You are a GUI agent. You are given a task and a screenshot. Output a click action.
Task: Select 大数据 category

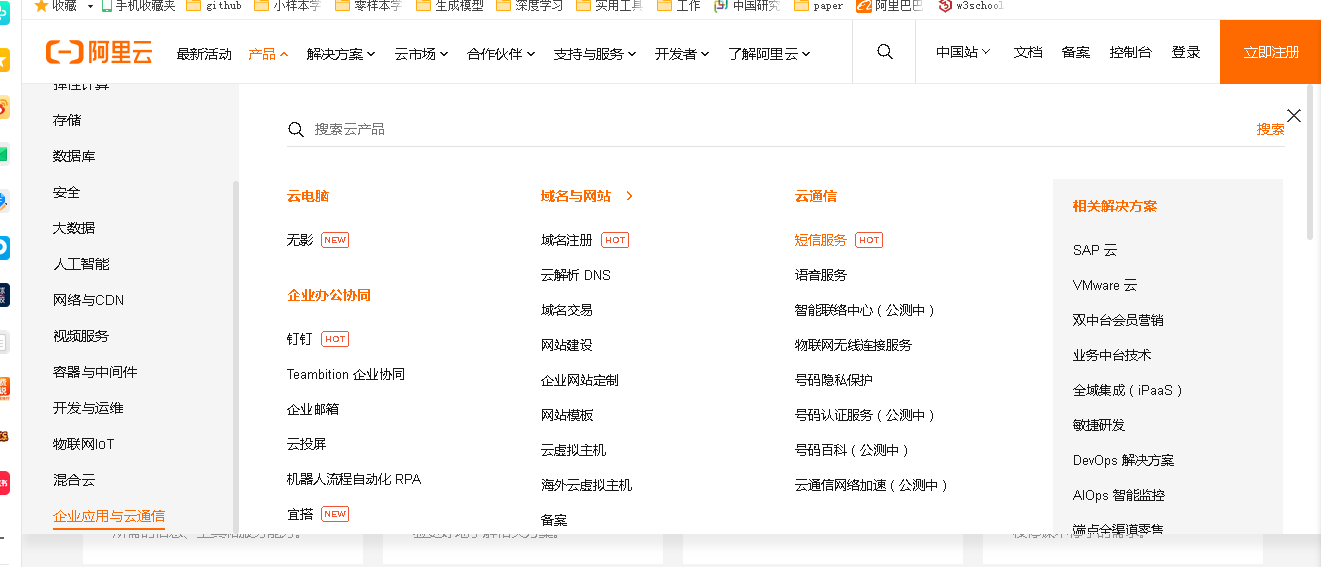[x=74, y=228]
